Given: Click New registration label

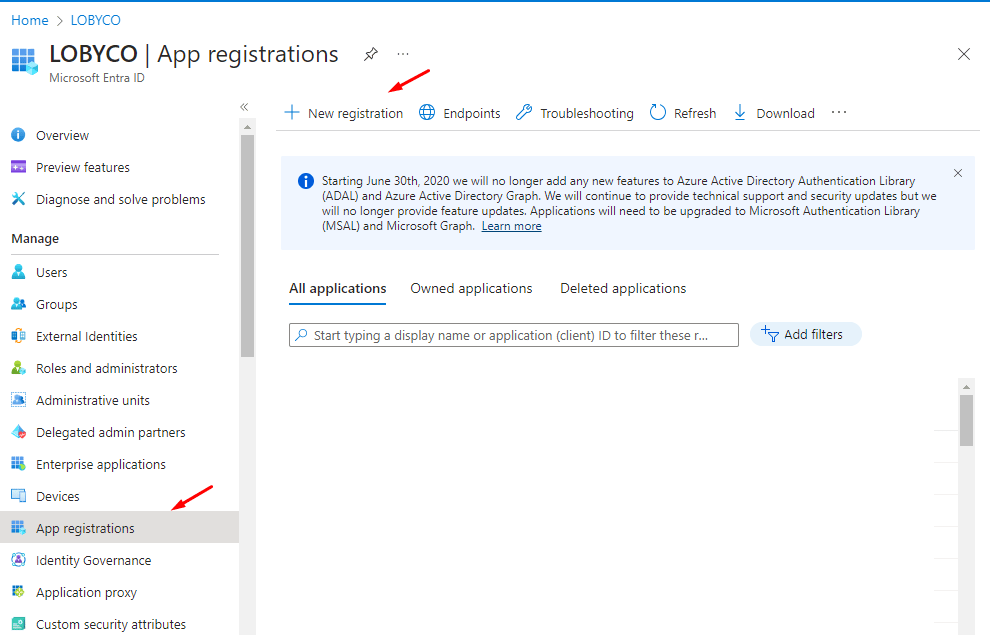Looking at the screenshot, I should click(x=355, y=114).
